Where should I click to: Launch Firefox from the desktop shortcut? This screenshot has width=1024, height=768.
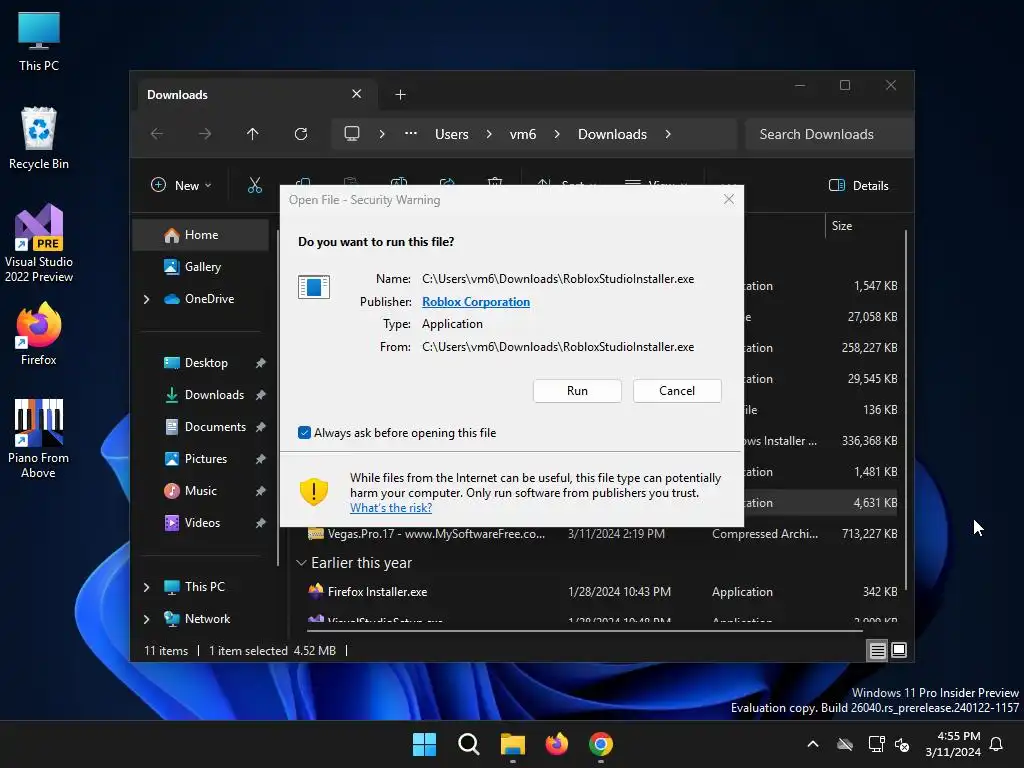click(x=39, y=334)
